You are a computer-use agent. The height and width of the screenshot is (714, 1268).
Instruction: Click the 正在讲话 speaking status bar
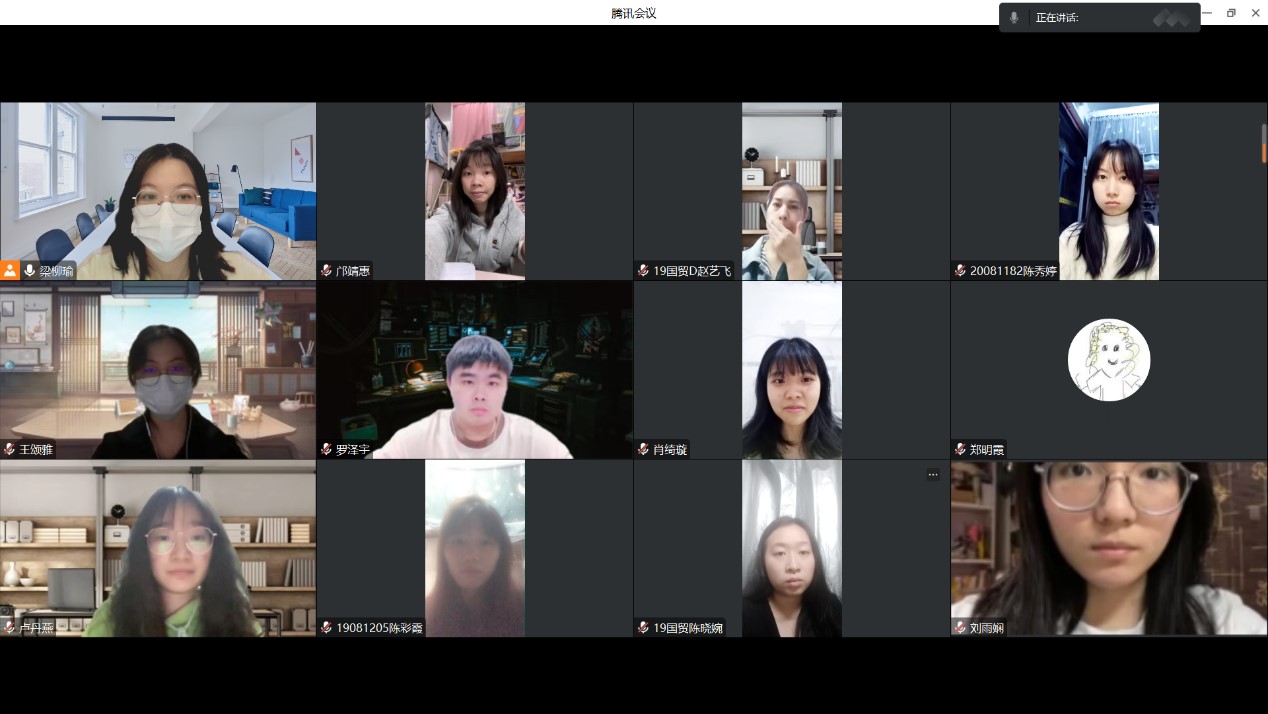point(1100,16)
